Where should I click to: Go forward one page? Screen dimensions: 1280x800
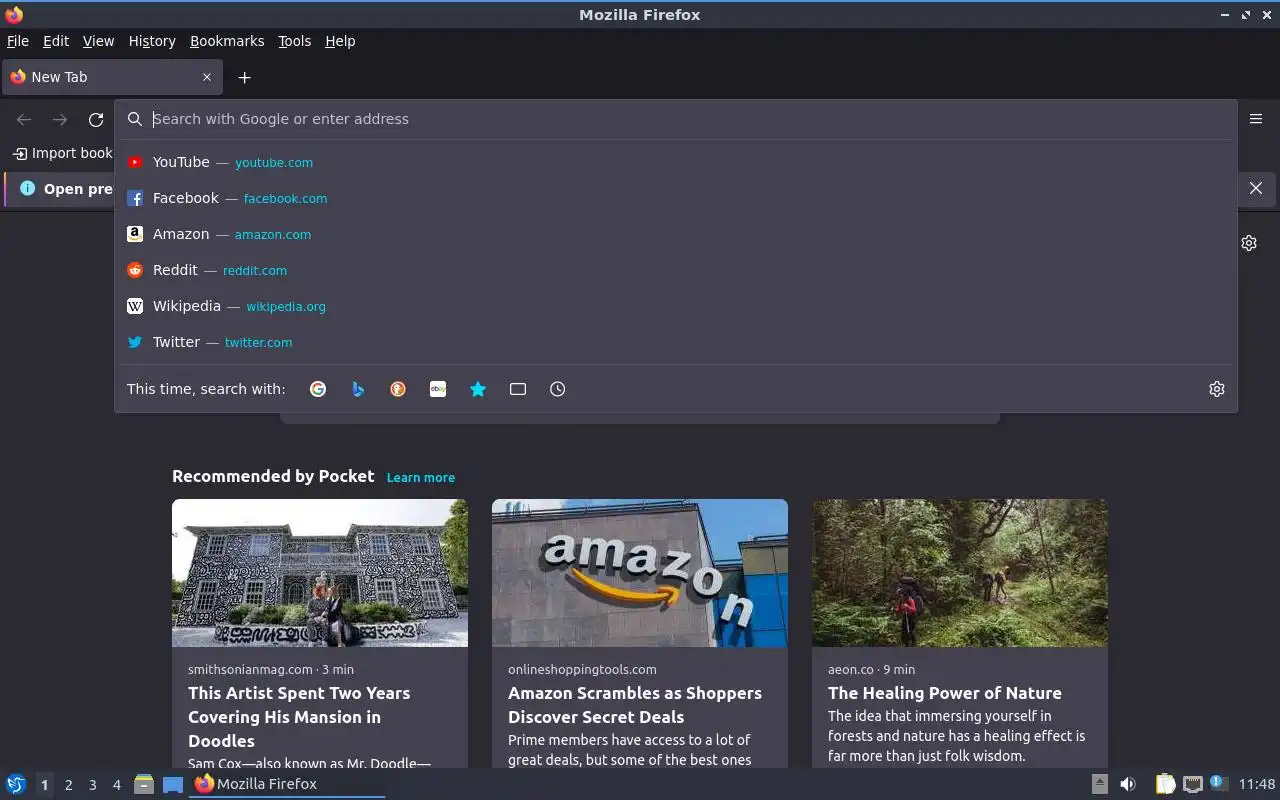click(60, 119)
